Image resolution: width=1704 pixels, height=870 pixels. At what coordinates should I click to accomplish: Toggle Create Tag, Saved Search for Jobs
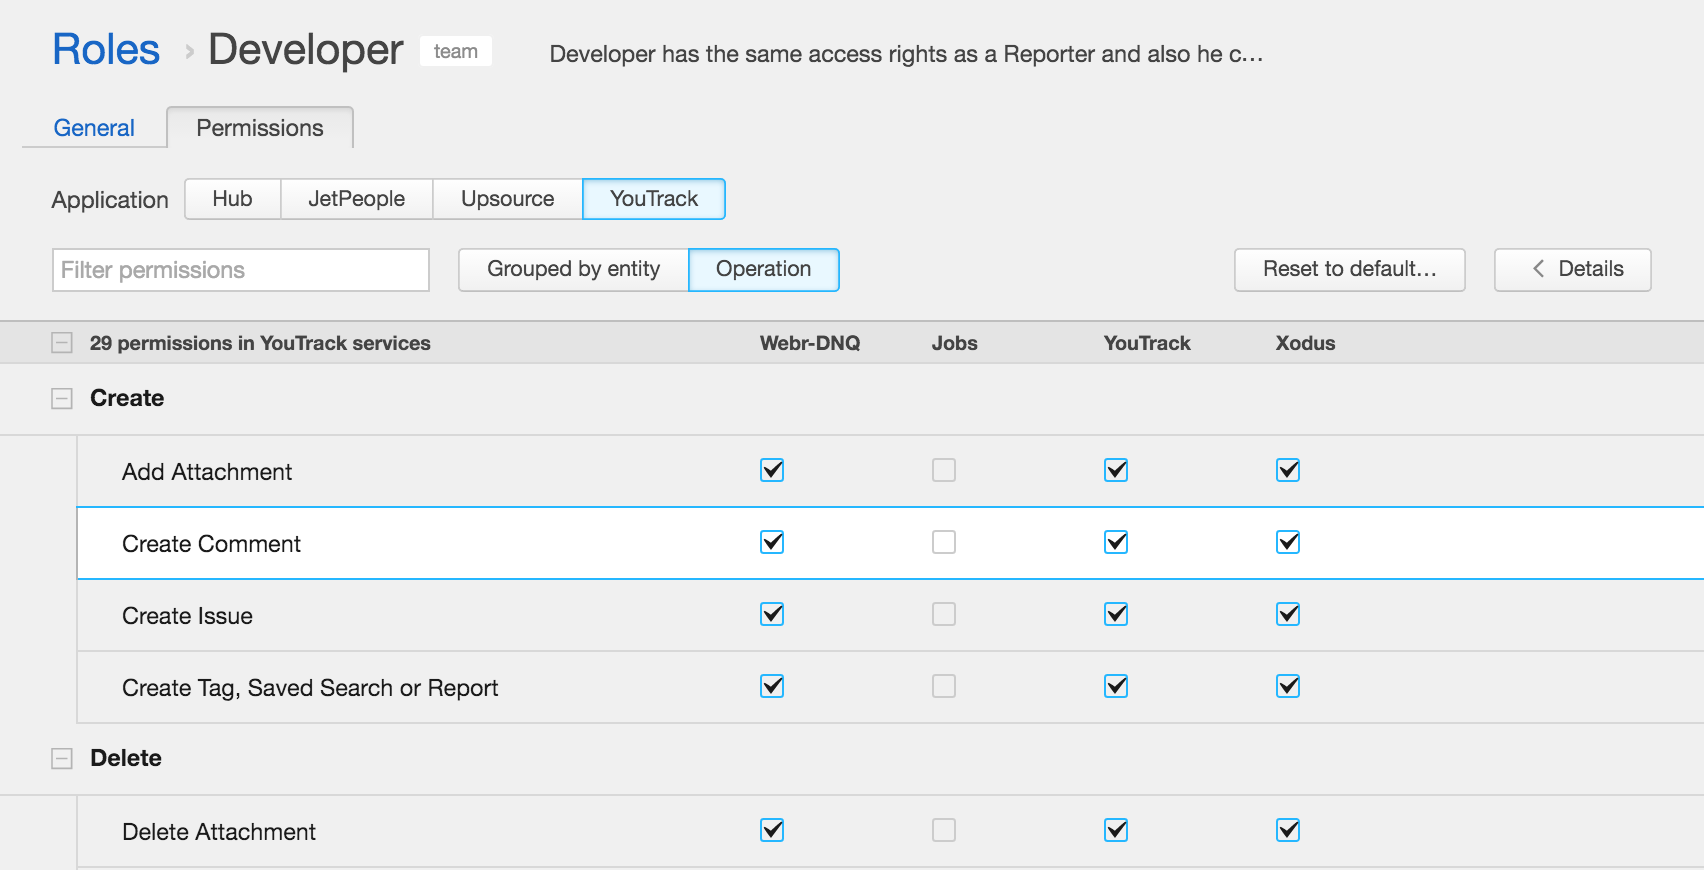pos(944,686)
